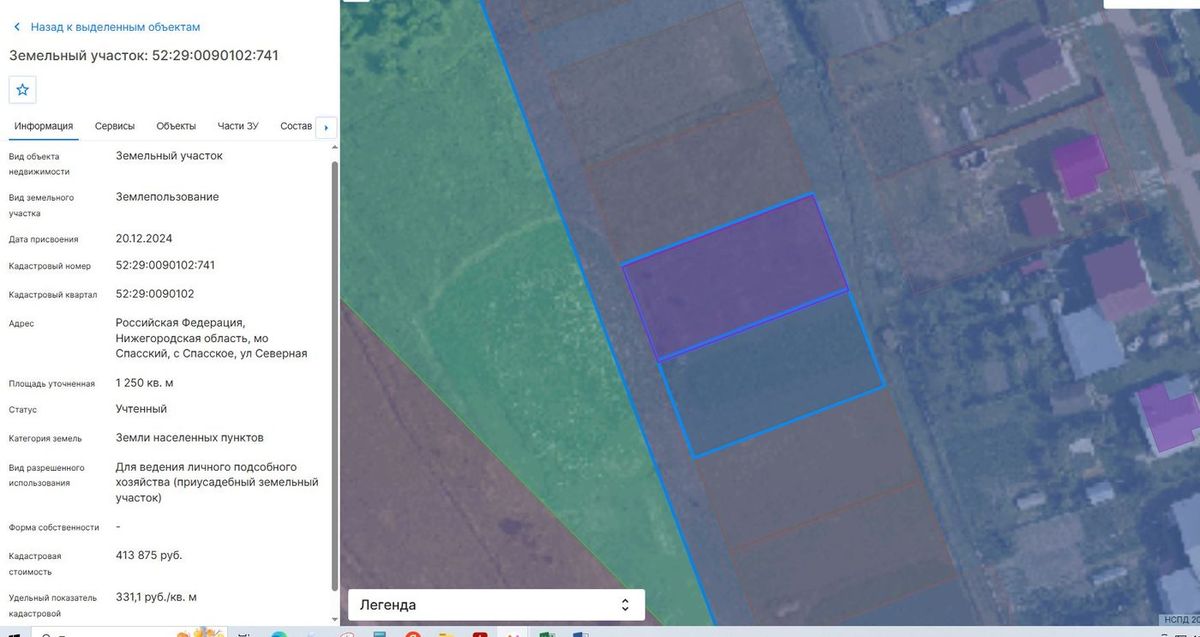The width and height of the screenshot is (1200, 637).
Task: Click the Дата присвоения label
Action: point(43,239)
